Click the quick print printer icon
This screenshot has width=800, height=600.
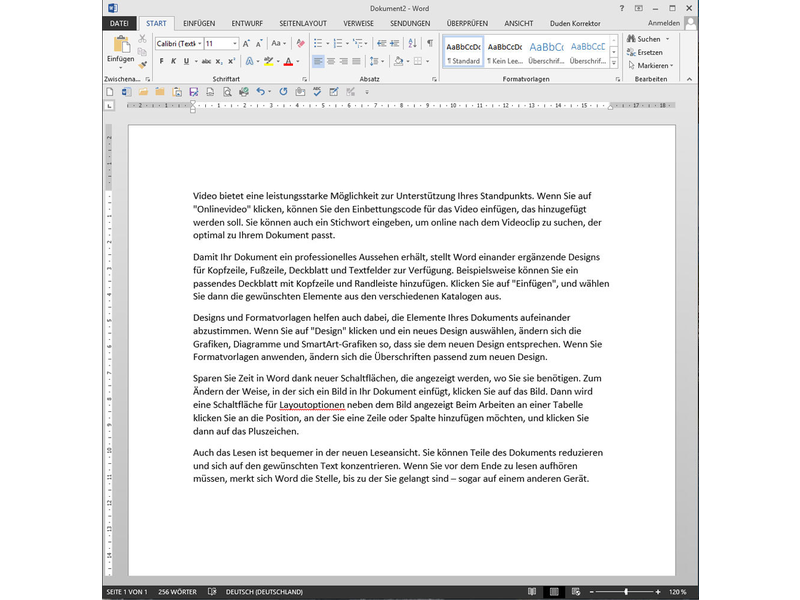click(244, 92)
